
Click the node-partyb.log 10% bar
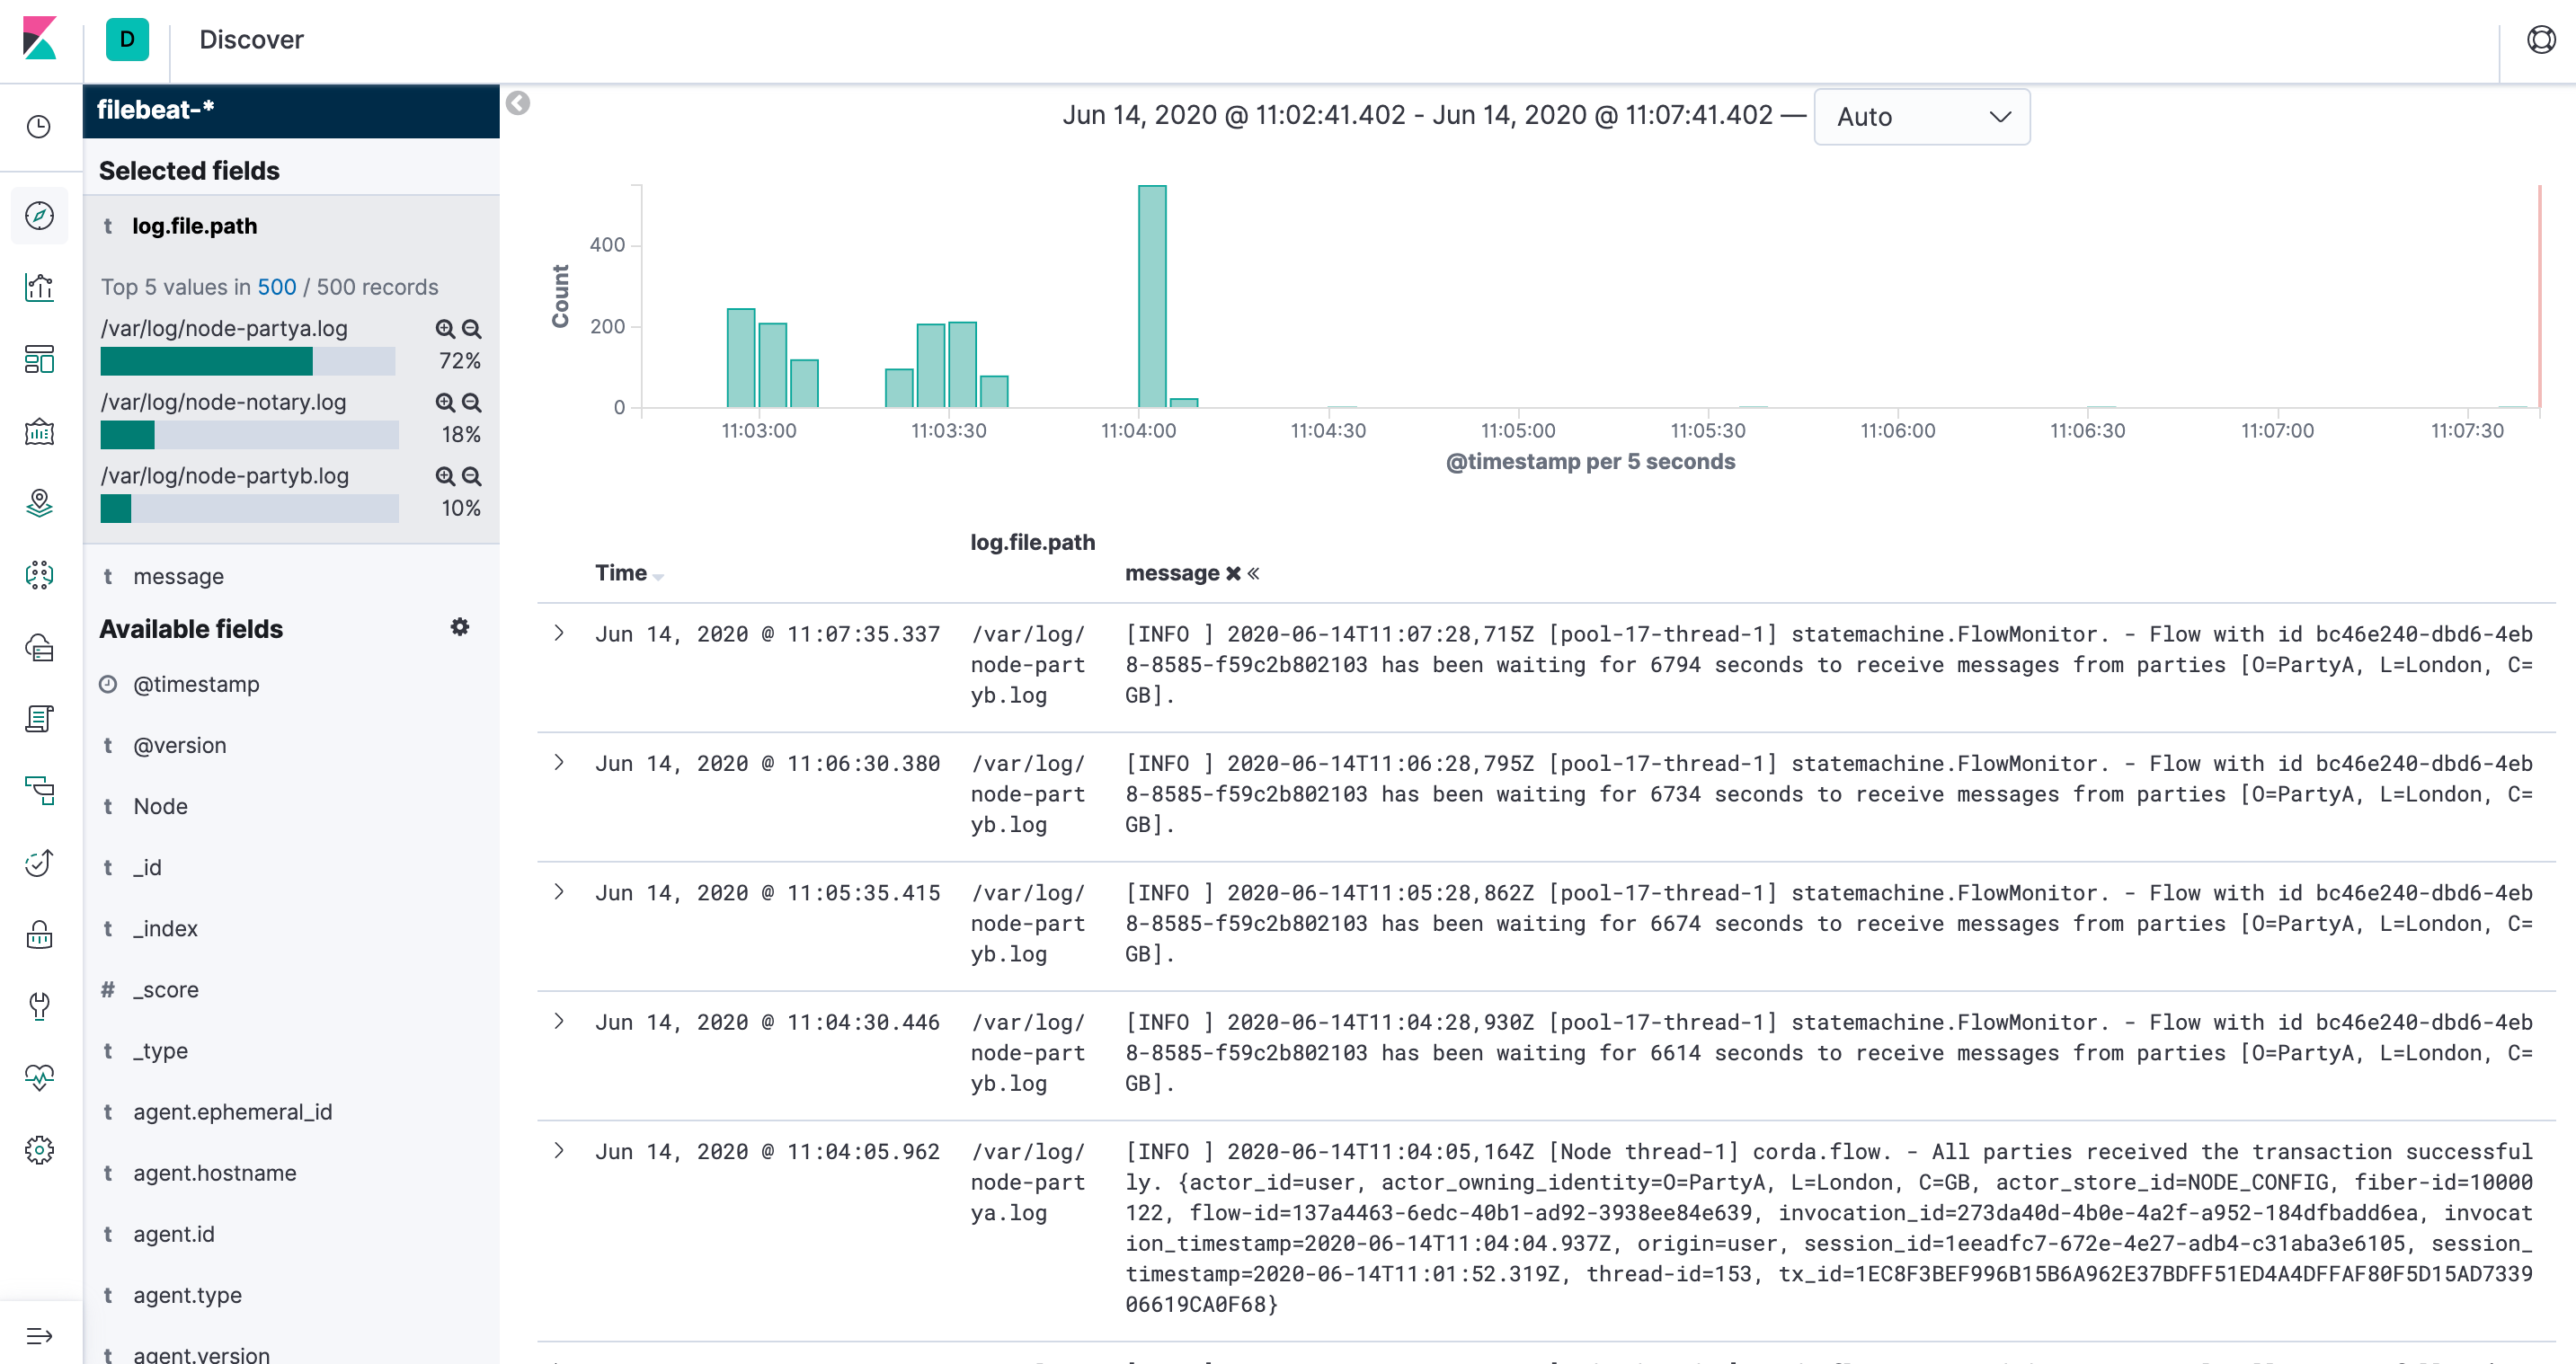[248, 509]
